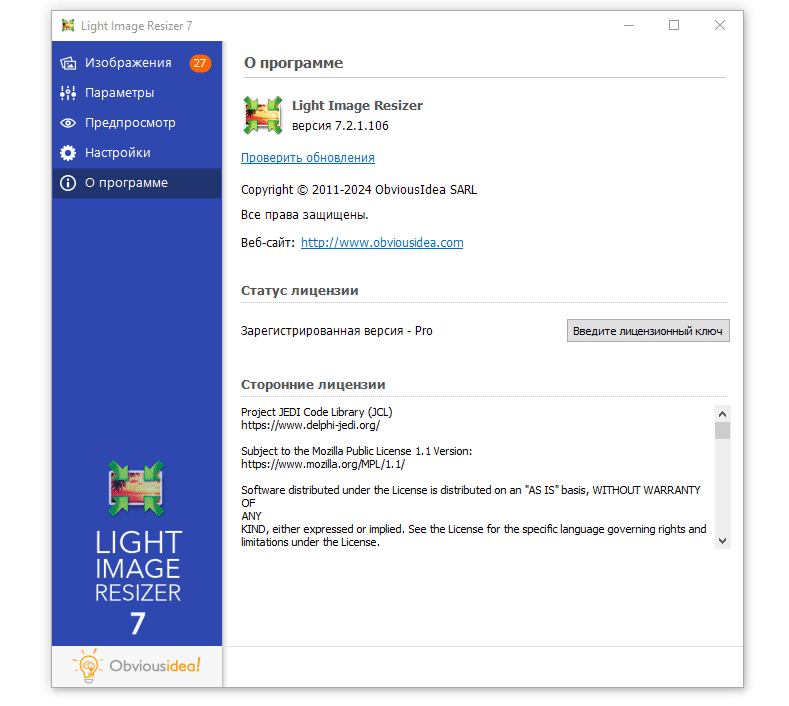
Task: Minimize the Light Image Resizer window
Action: (x=629, y=25)
